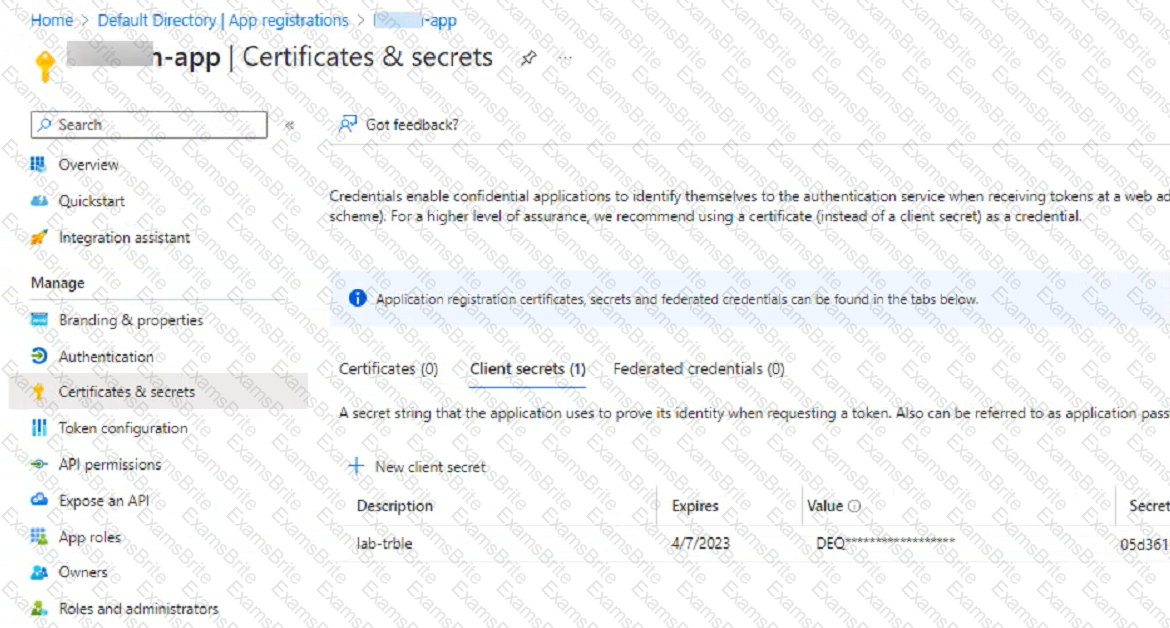Open Owners in the Manage menu
This screenshot has height=628, width=1170.
point(83,573)
